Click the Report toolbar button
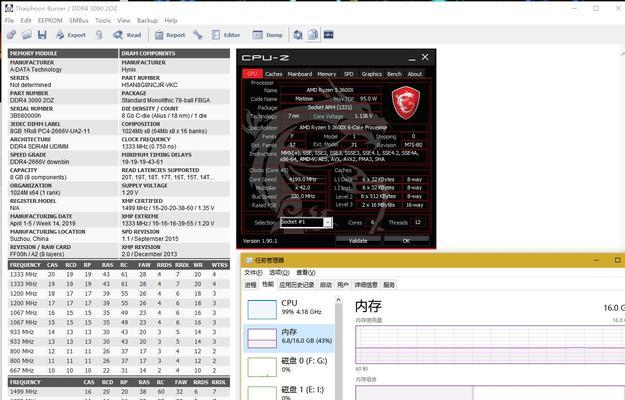Image resolution: width=625 pixels, height=400 pixels. click(x=170, y=35)
